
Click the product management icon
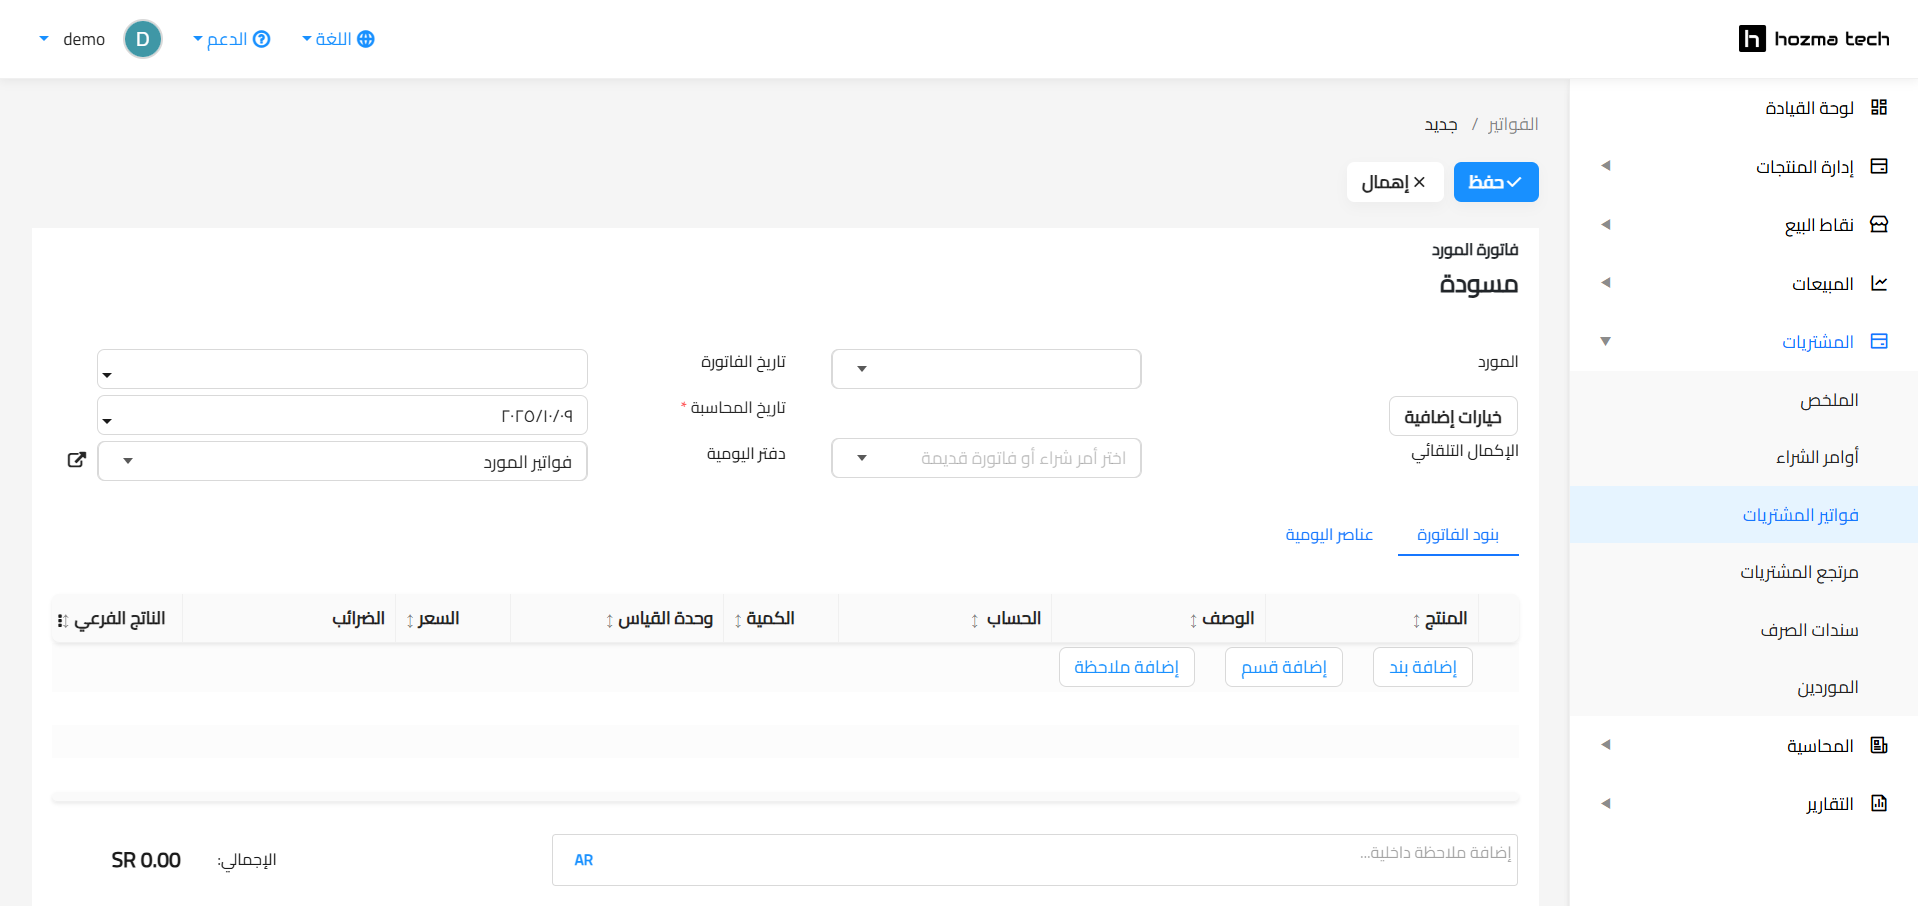(x=1878, y=166)
